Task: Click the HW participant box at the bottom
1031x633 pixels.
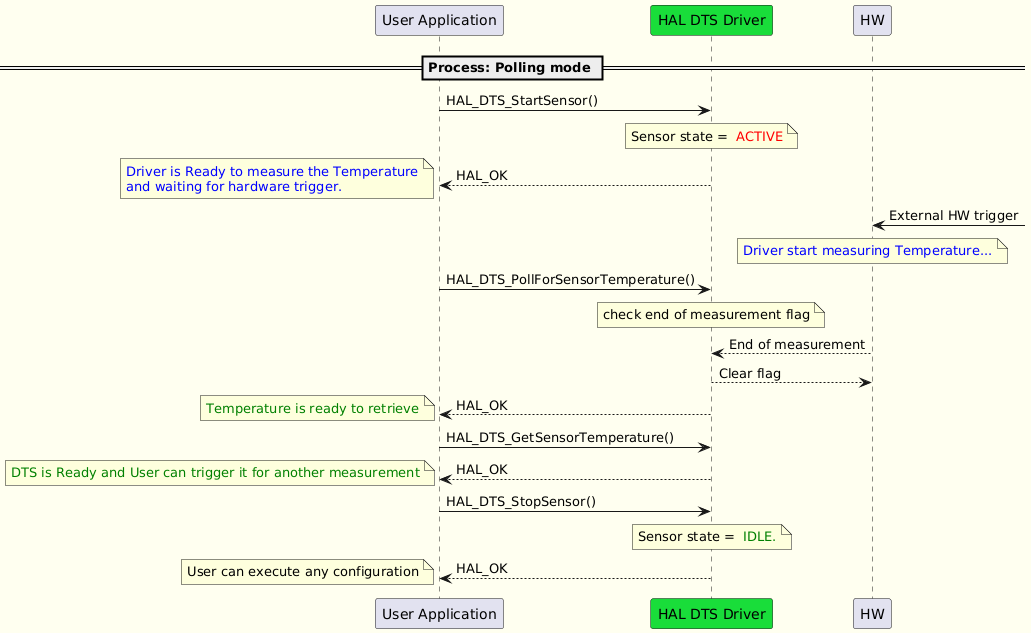Action: click(873, 614)
